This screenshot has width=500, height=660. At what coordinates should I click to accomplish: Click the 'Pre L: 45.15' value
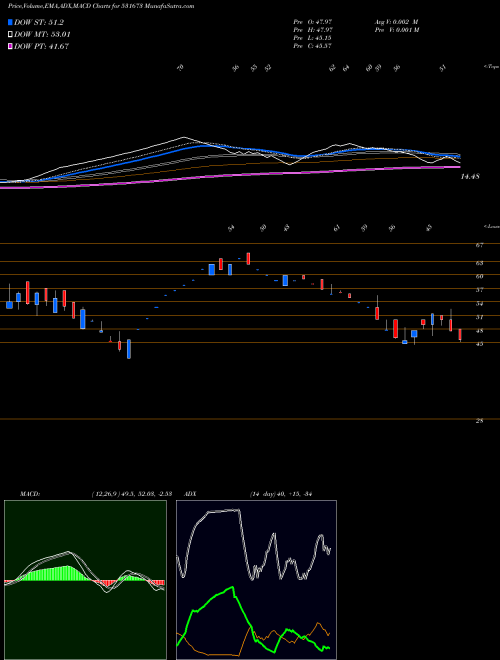[314, 37]
